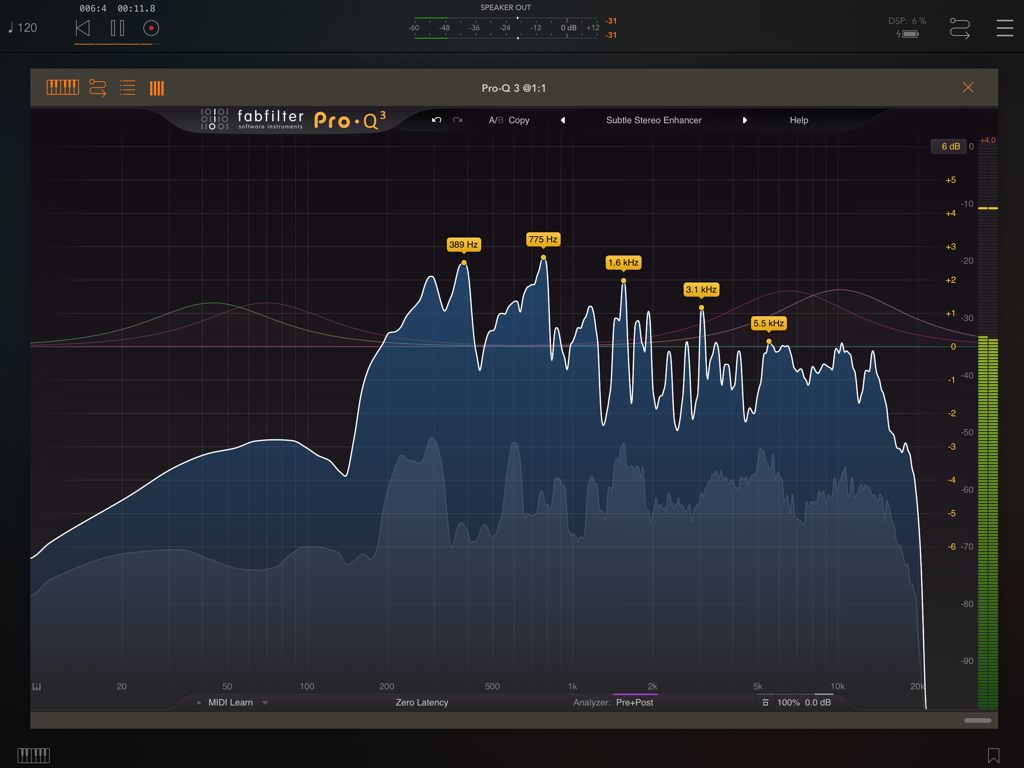Toggle the record button in the transport
This screenshot has height=768, width=1024.
151,28
